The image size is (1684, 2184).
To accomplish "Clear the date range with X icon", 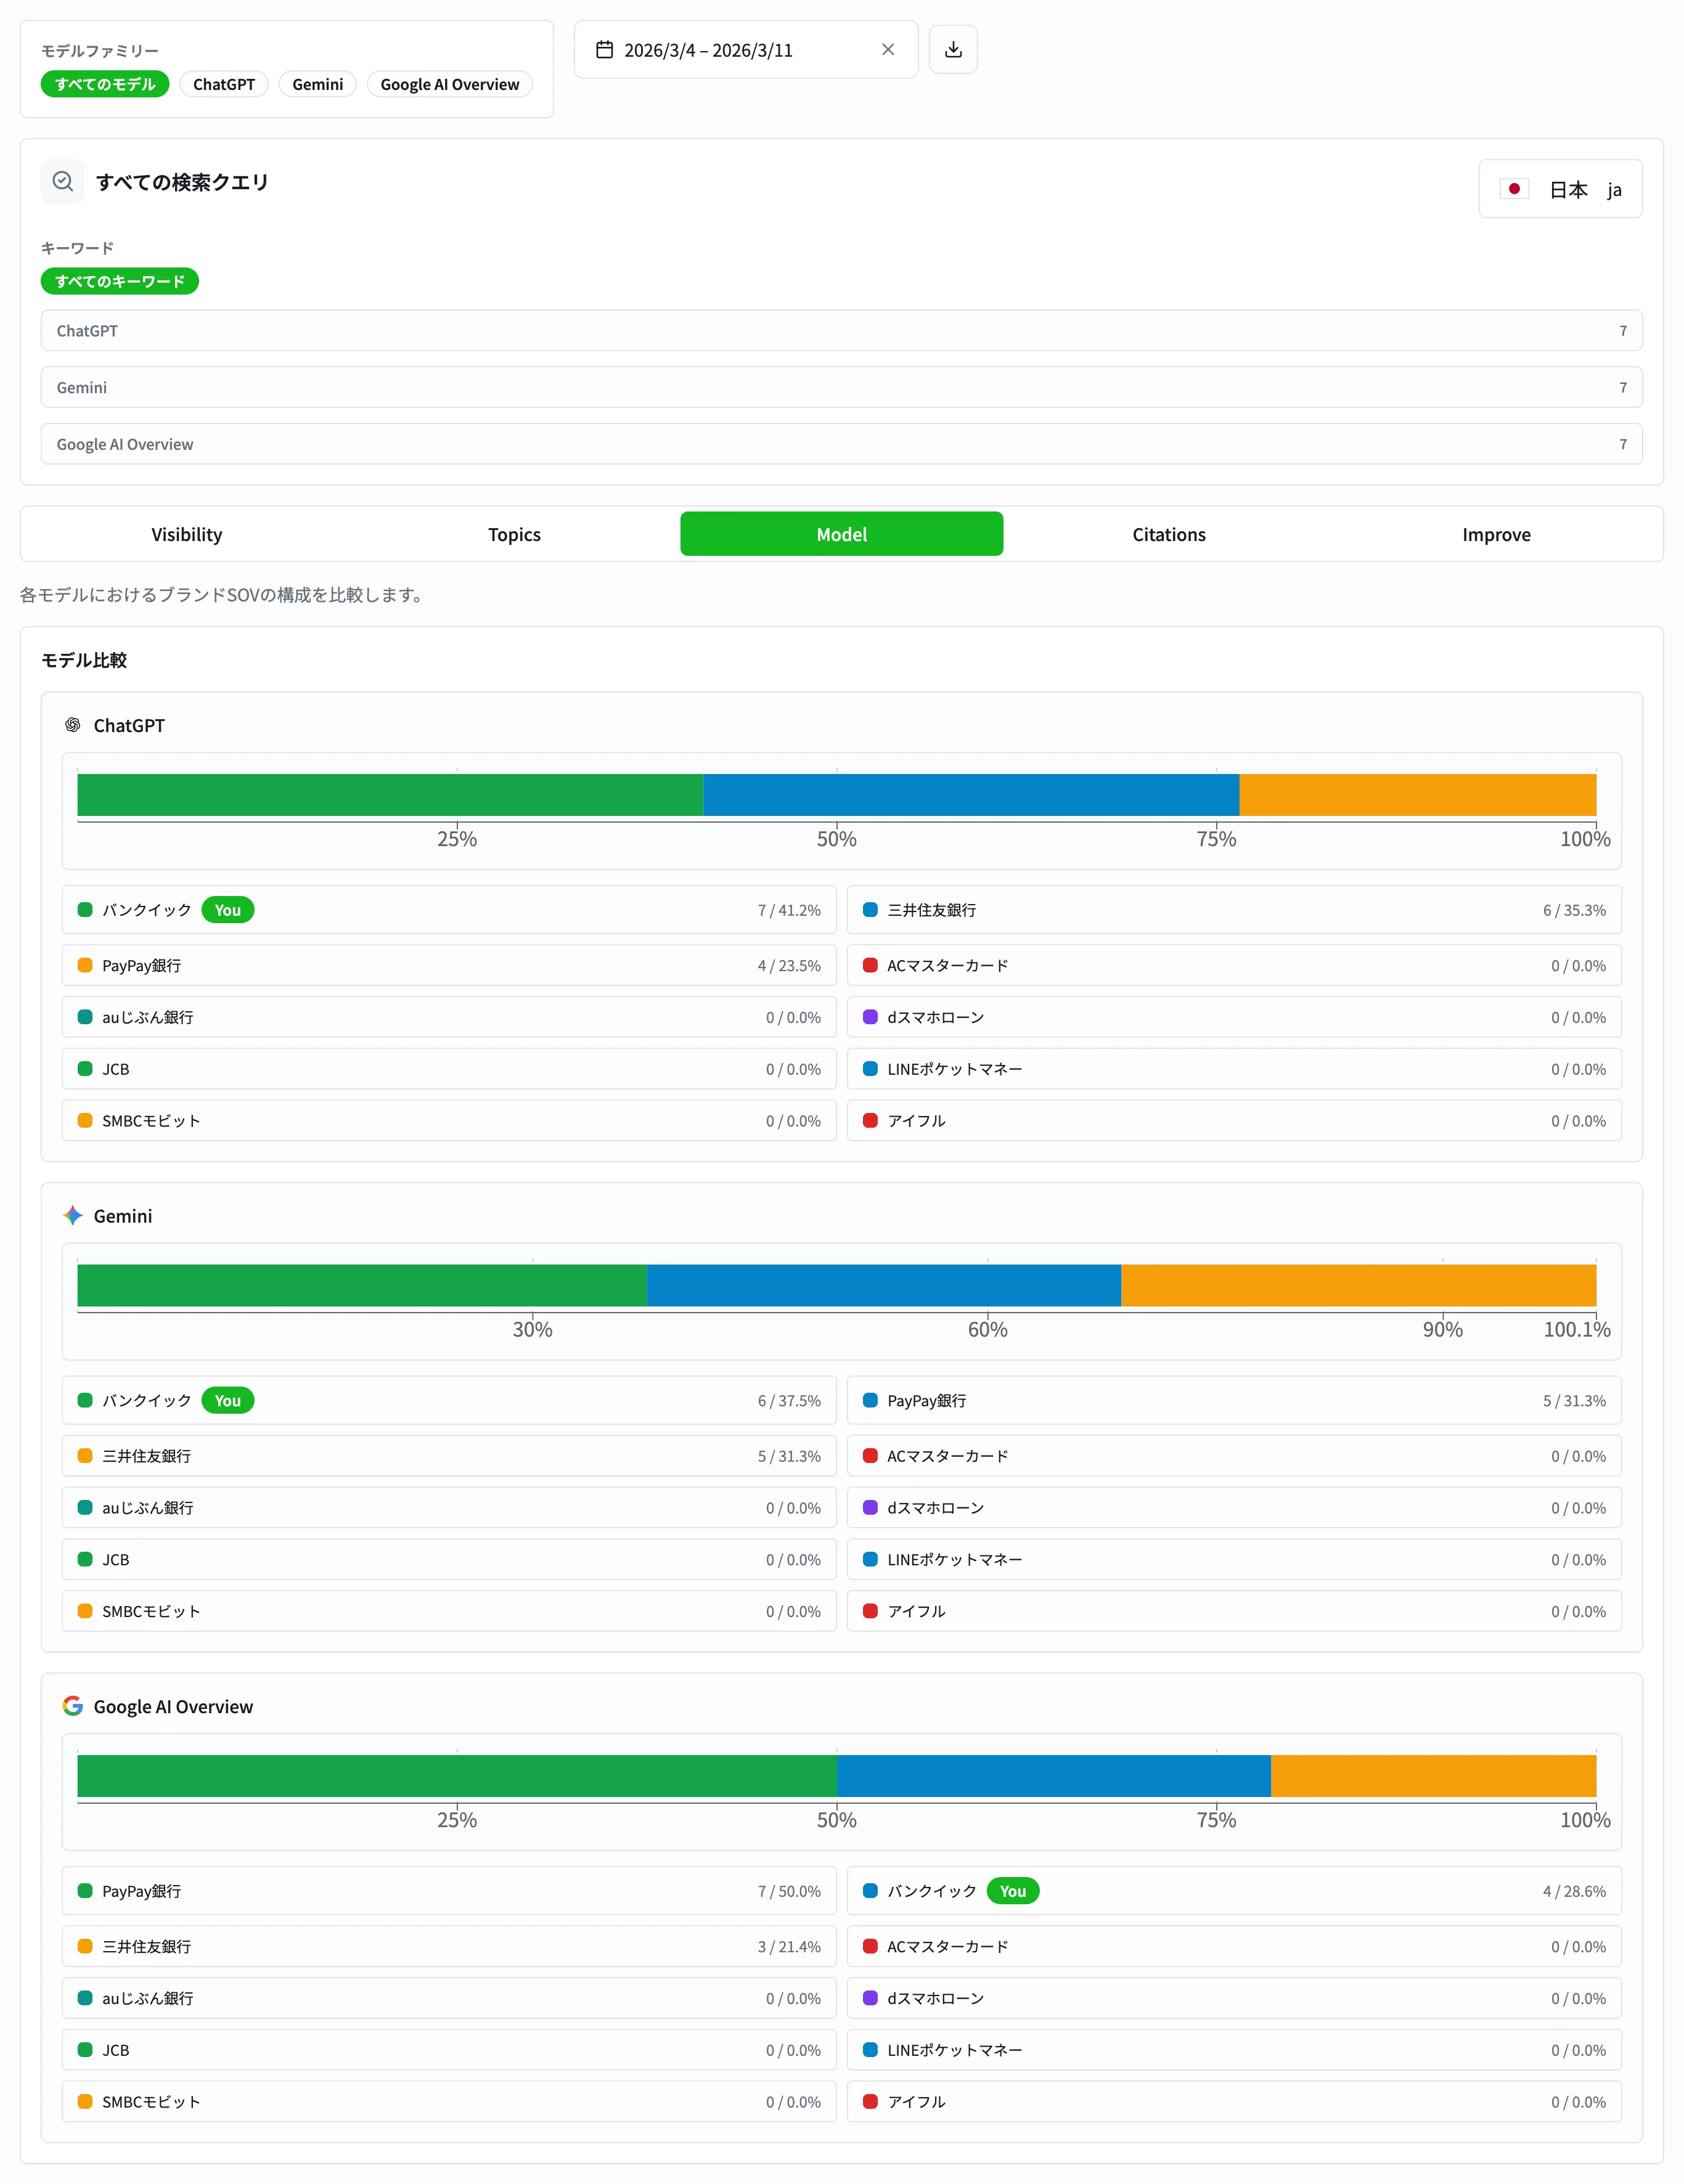I will pos(888,50).
